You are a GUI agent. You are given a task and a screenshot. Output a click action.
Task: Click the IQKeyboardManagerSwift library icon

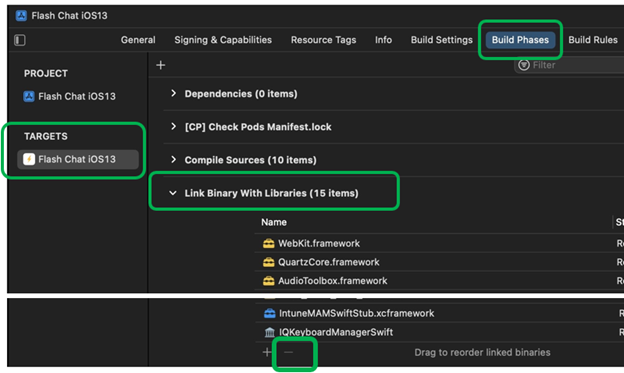(x=269, y=332)
